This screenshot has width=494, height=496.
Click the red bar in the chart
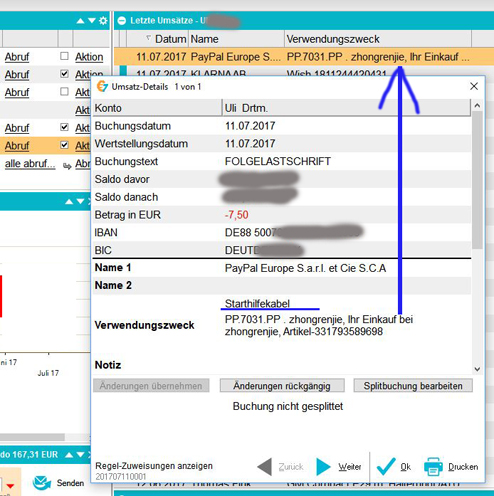1,296
